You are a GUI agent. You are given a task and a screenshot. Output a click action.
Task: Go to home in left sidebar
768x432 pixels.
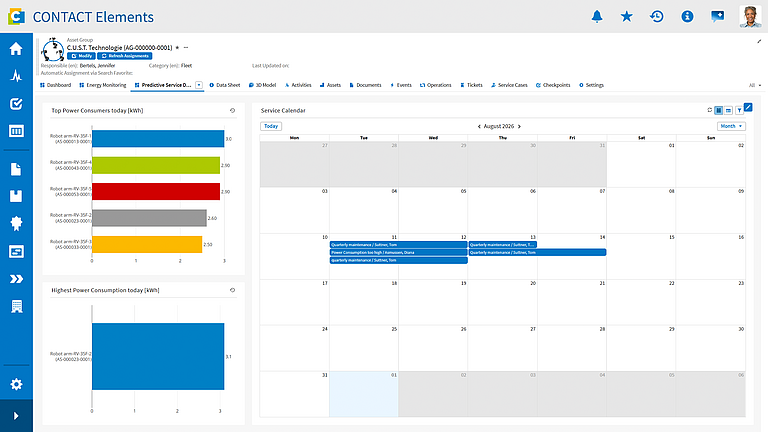click(16, 48)
